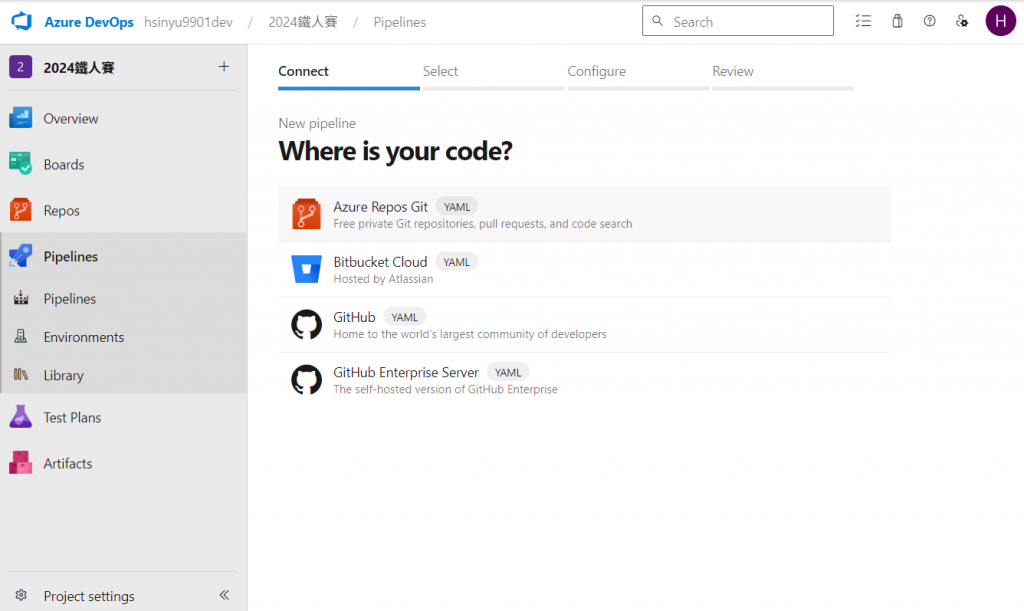Viewport: 1024px width, 611px height.
Task: Select the bold Pipelines hub heading
Action: [x=71, y=257]
